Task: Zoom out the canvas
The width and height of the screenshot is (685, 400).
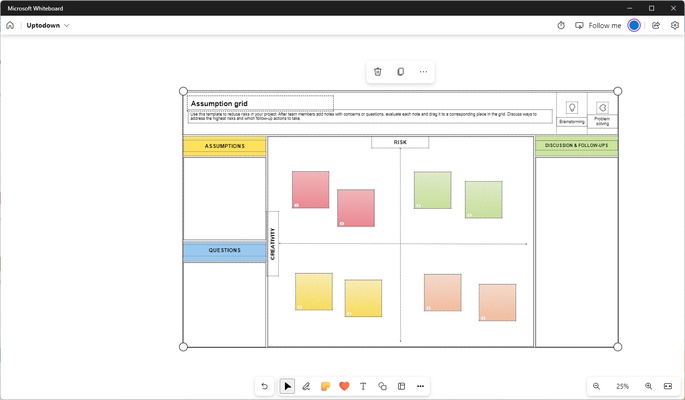Action: click(x=596, y=386)
